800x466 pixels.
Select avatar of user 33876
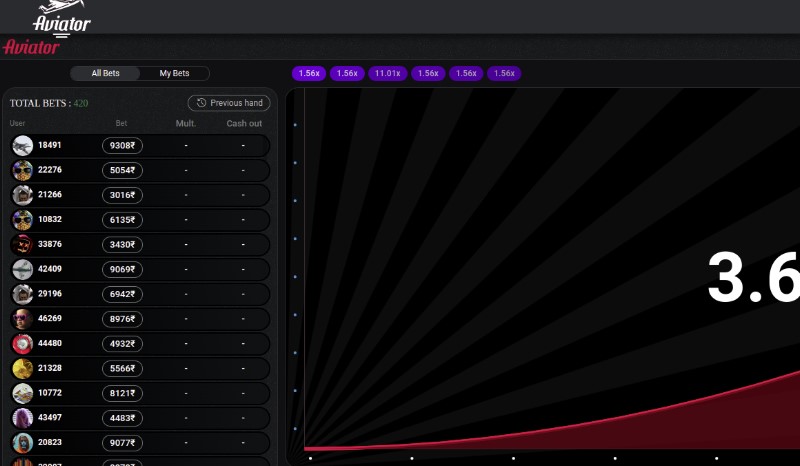(x=22, y=244)
